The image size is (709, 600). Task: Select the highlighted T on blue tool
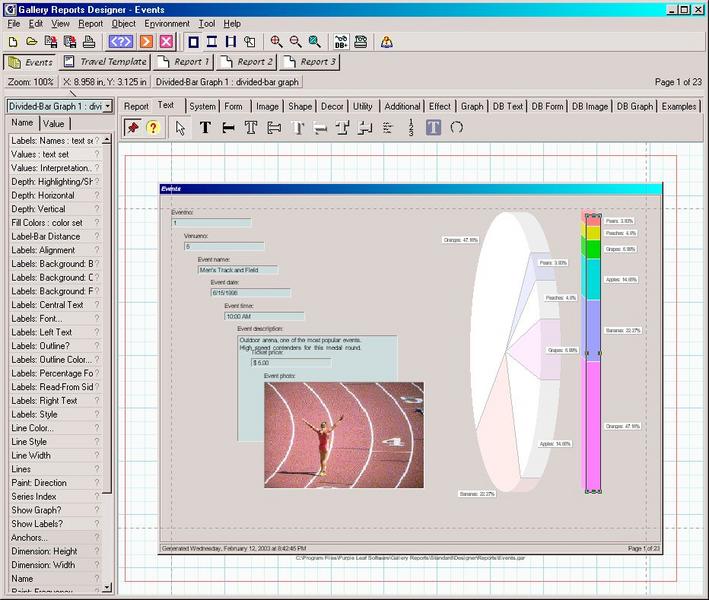click(433, 128)
